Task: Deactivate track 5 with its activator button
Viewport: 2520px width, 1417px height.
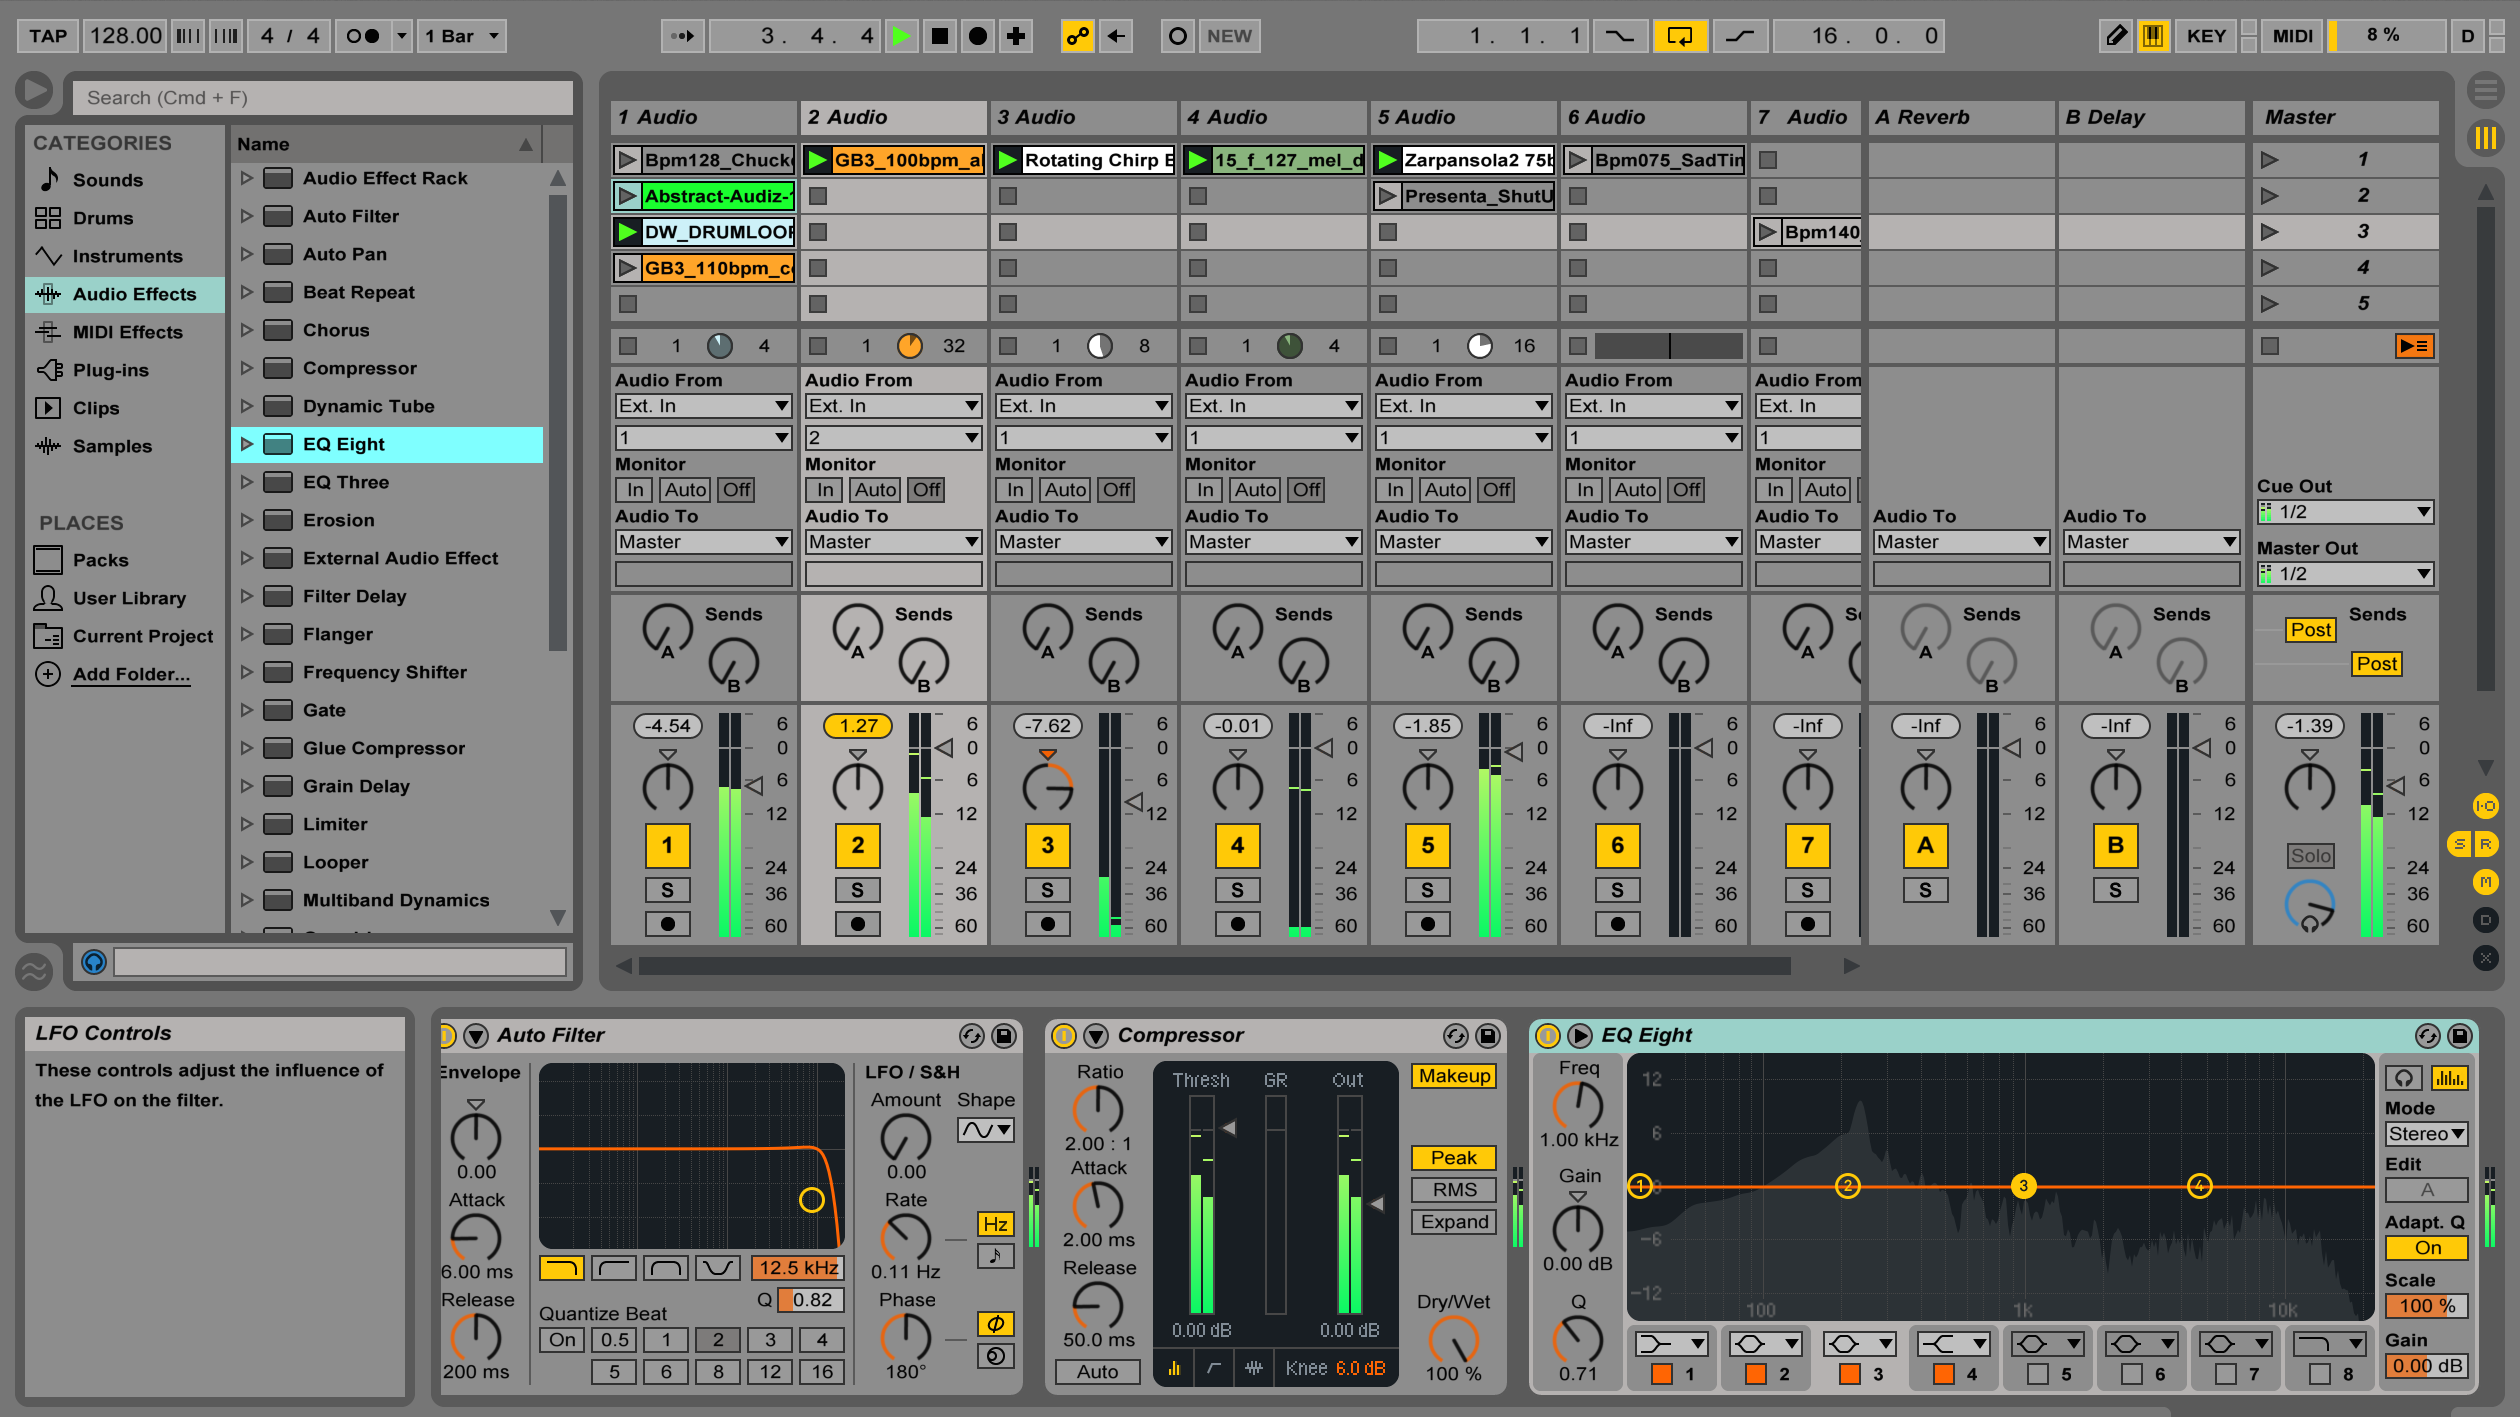Action: [x=1427, y=845]
